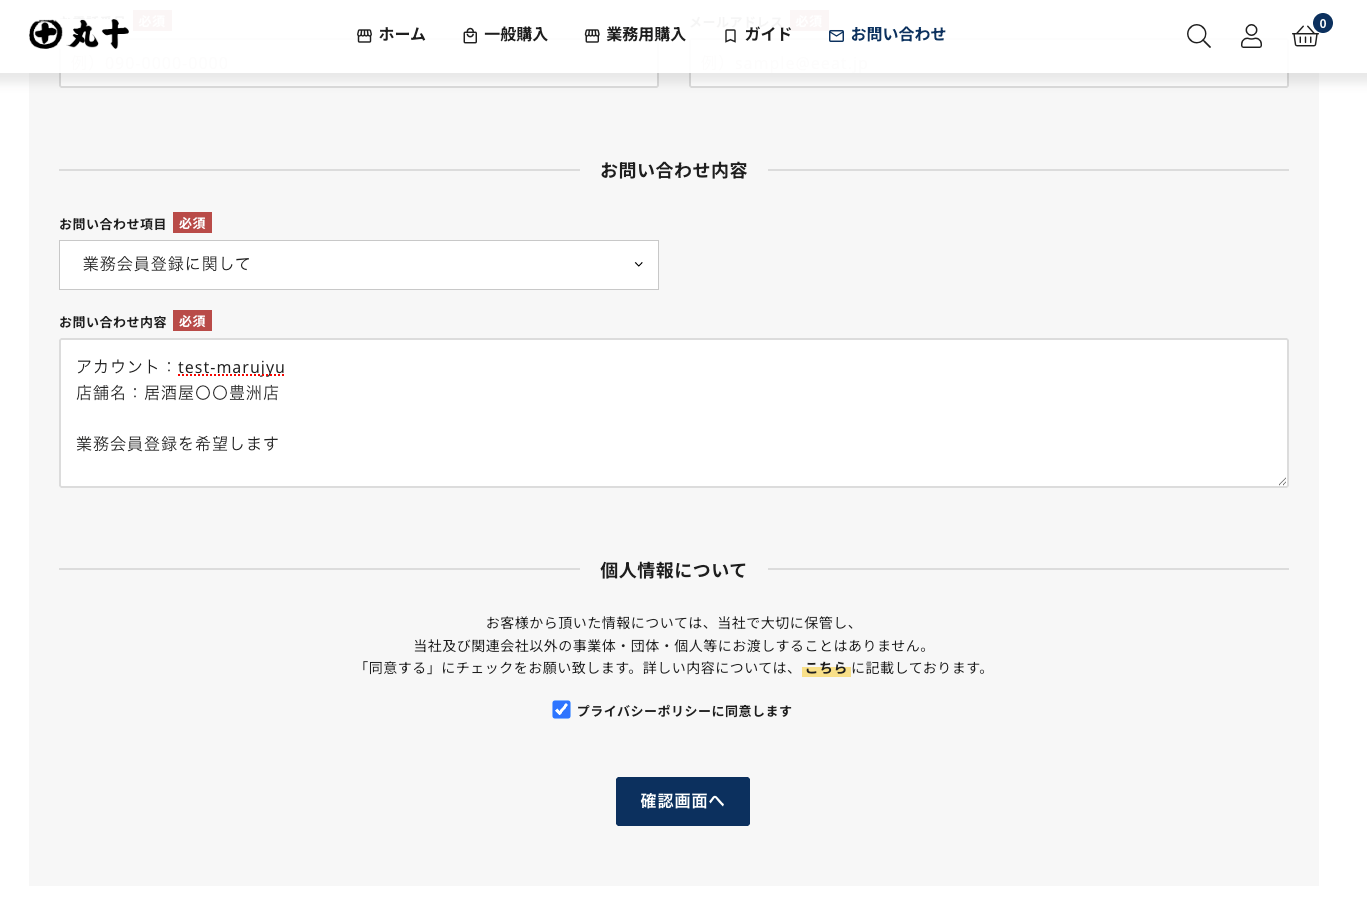1367x910 pixels.
Task: Click the プライバシーポリシーに同意します label
Action: (684, 711)
